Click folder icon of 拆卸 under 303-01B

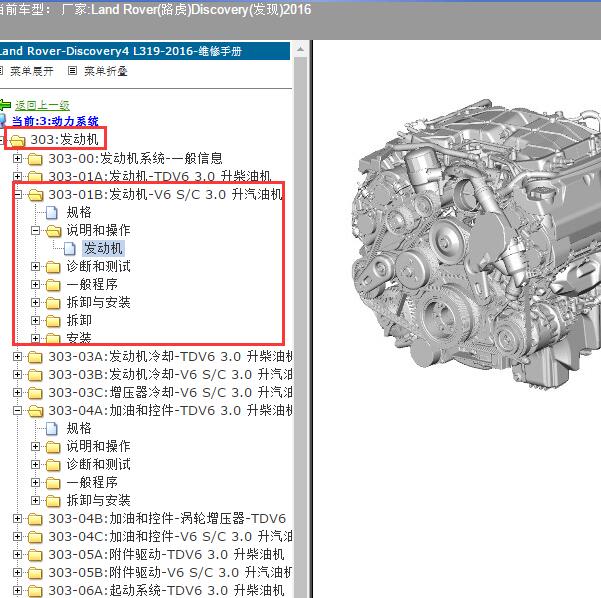click(x=53, y=321)
